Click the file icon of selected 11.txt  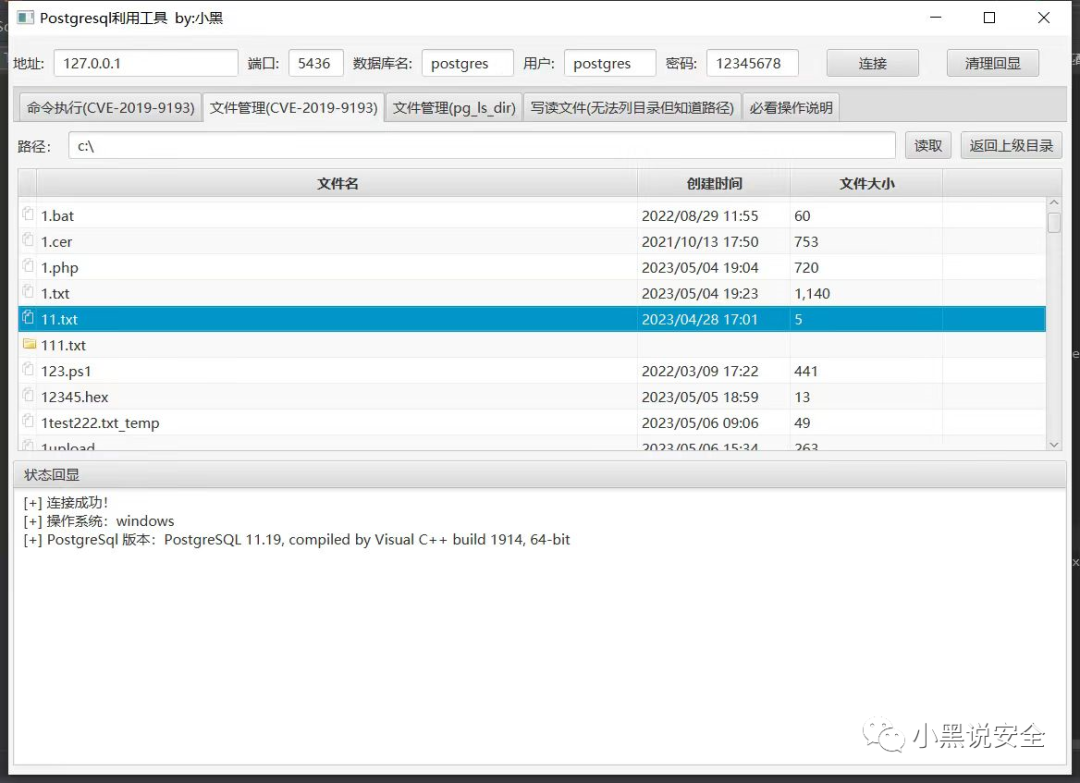pyautogui.click(x=28, y=317)
